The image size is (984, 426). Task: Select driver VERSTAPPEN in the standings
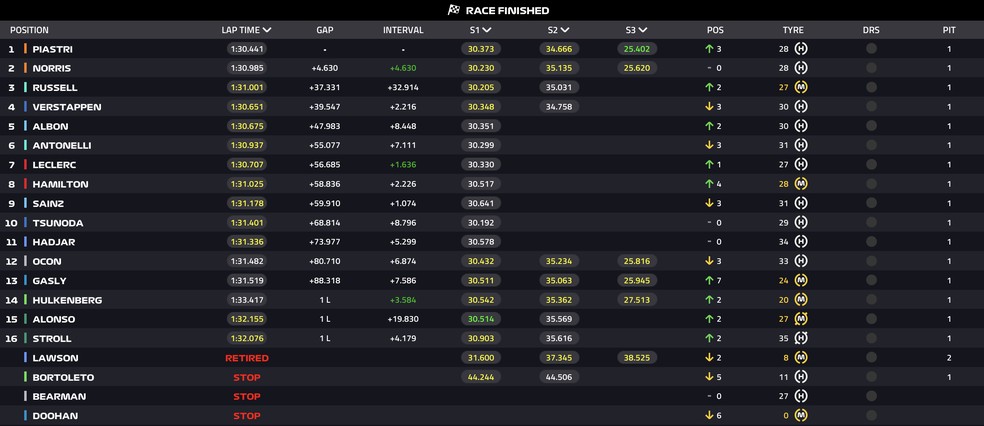pos(67,107)
